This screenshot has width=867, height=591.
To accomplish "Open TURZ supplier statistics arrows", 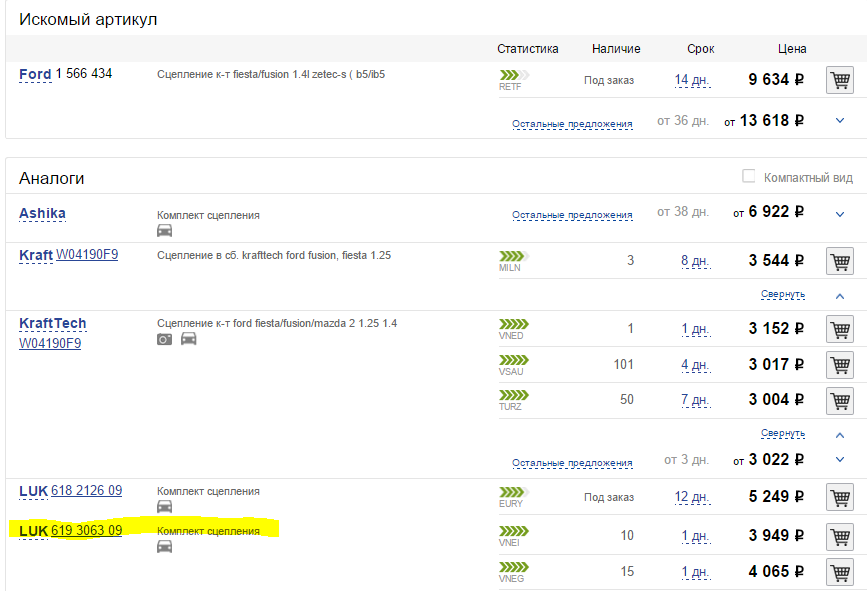I will coord(514,395).
